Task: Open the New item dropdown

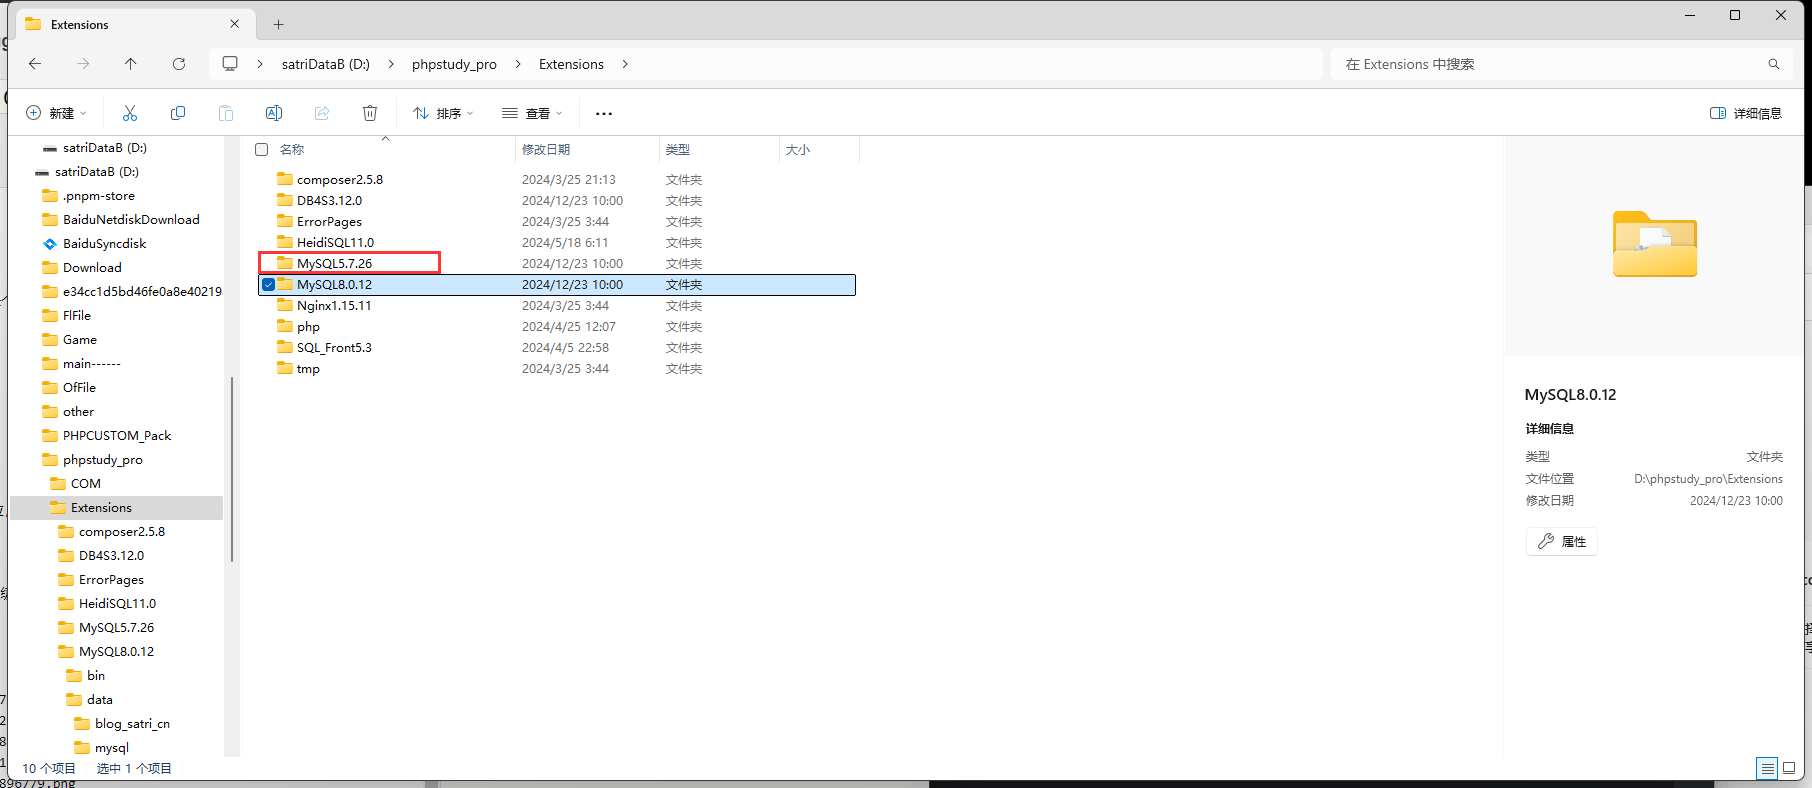Action: [x=56, y=113]
